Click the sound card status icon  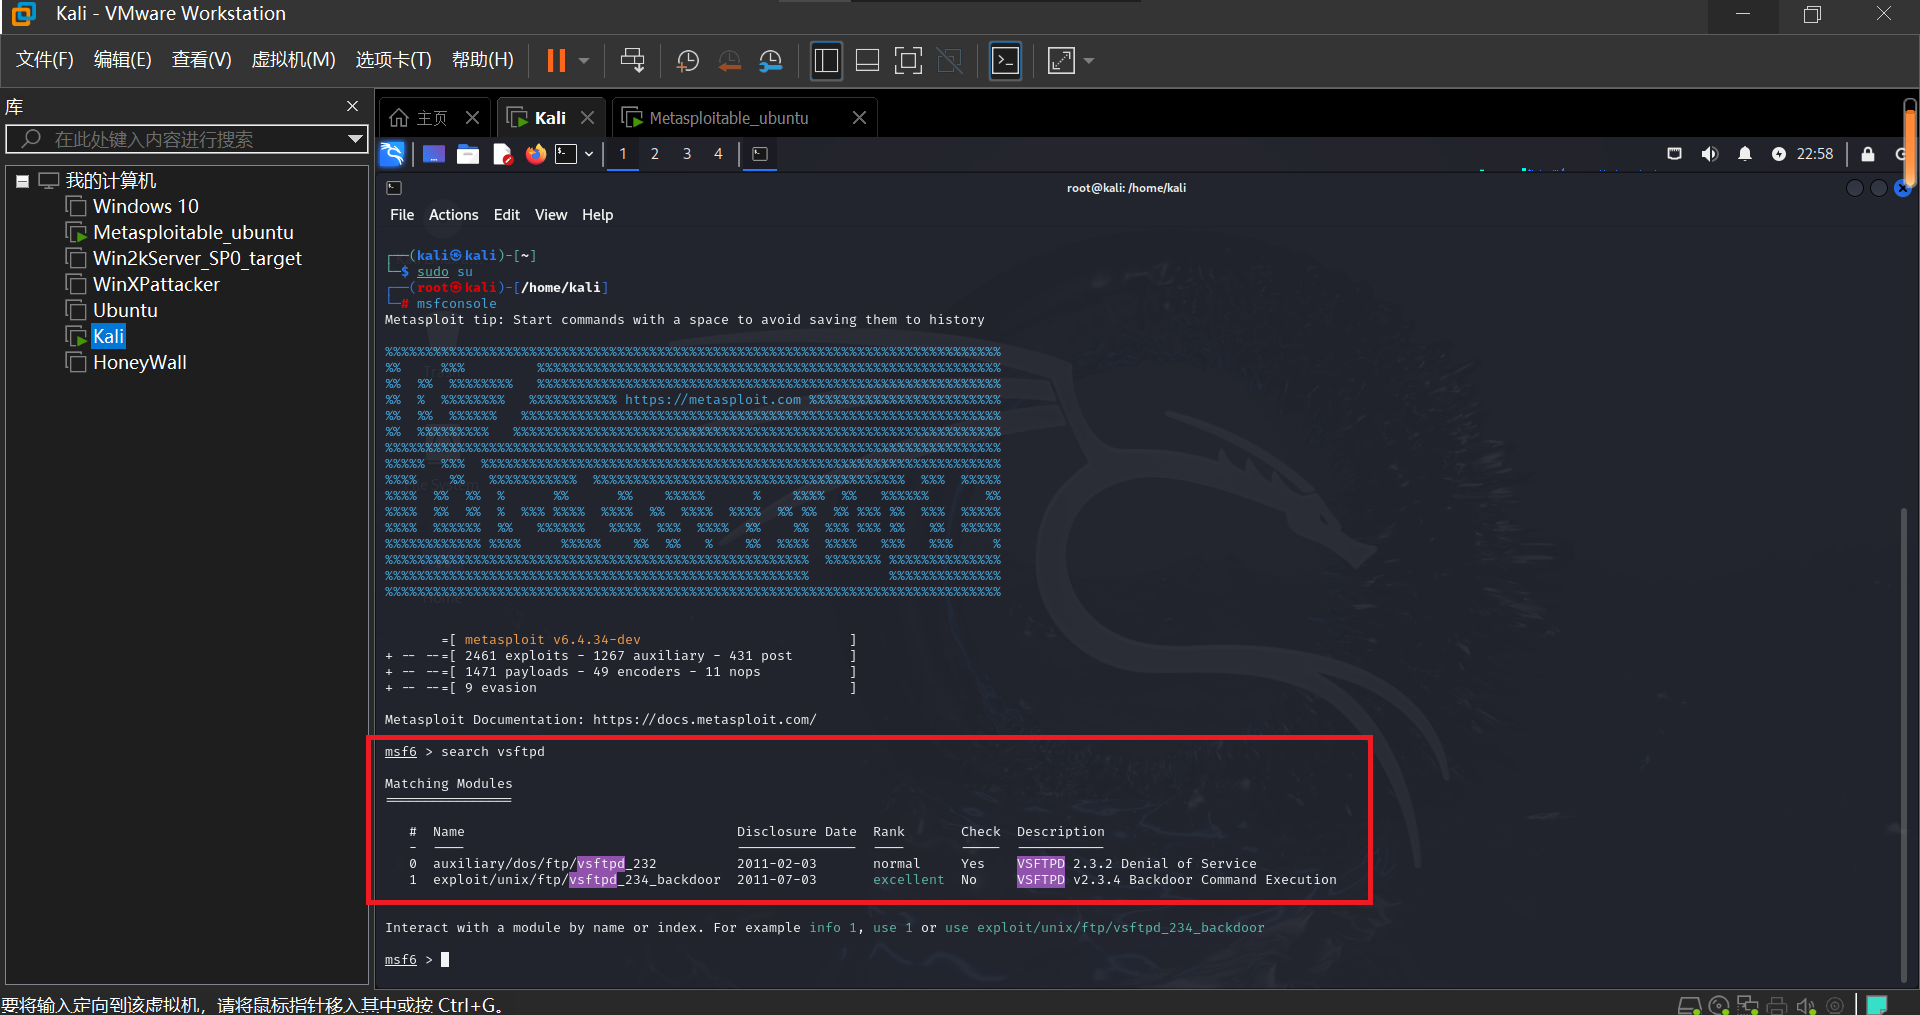1806,1005
